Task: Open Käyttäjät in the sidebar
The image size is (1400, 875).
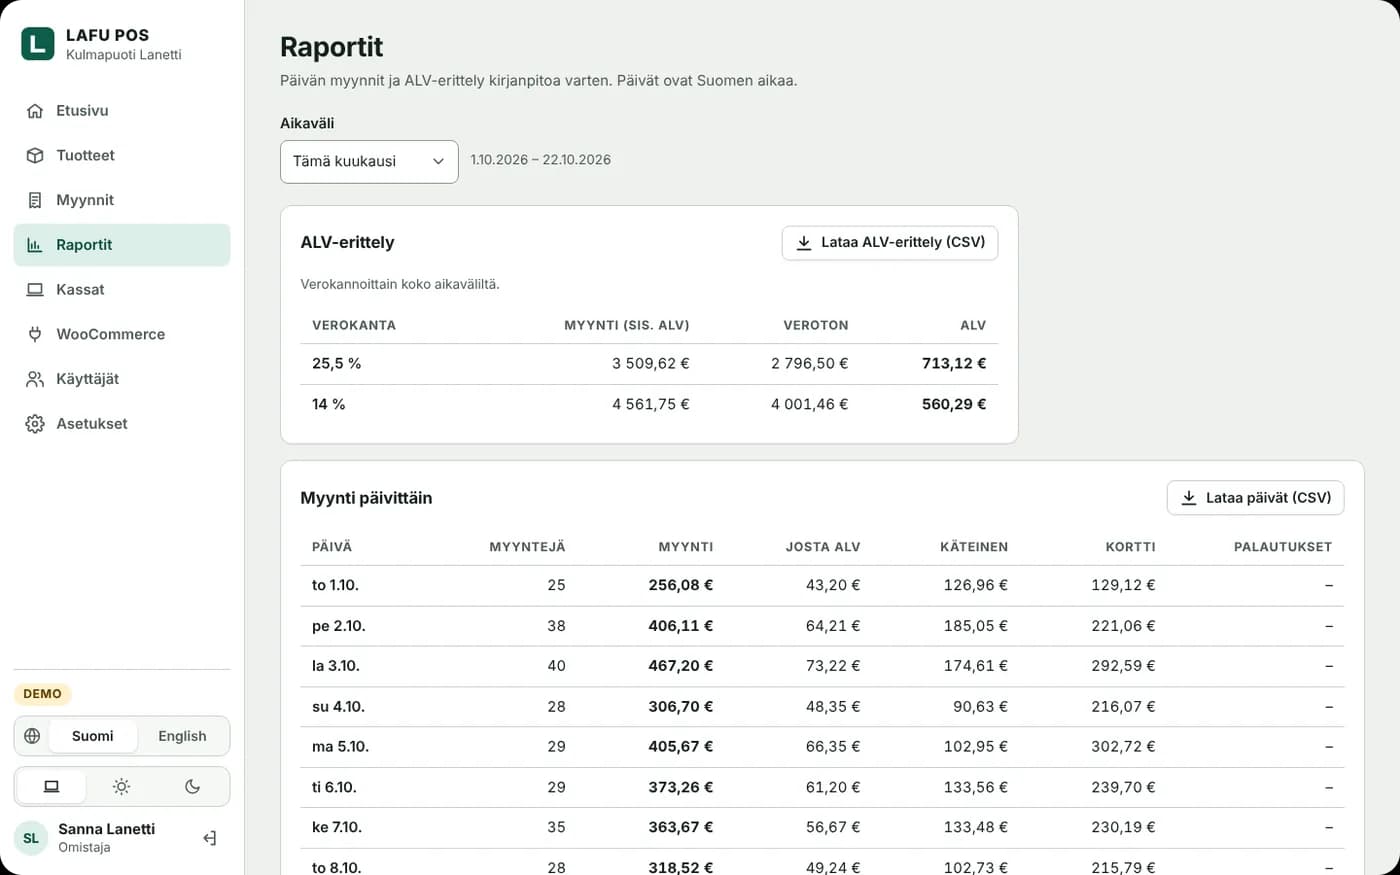Action: click(x=122, y=379)
